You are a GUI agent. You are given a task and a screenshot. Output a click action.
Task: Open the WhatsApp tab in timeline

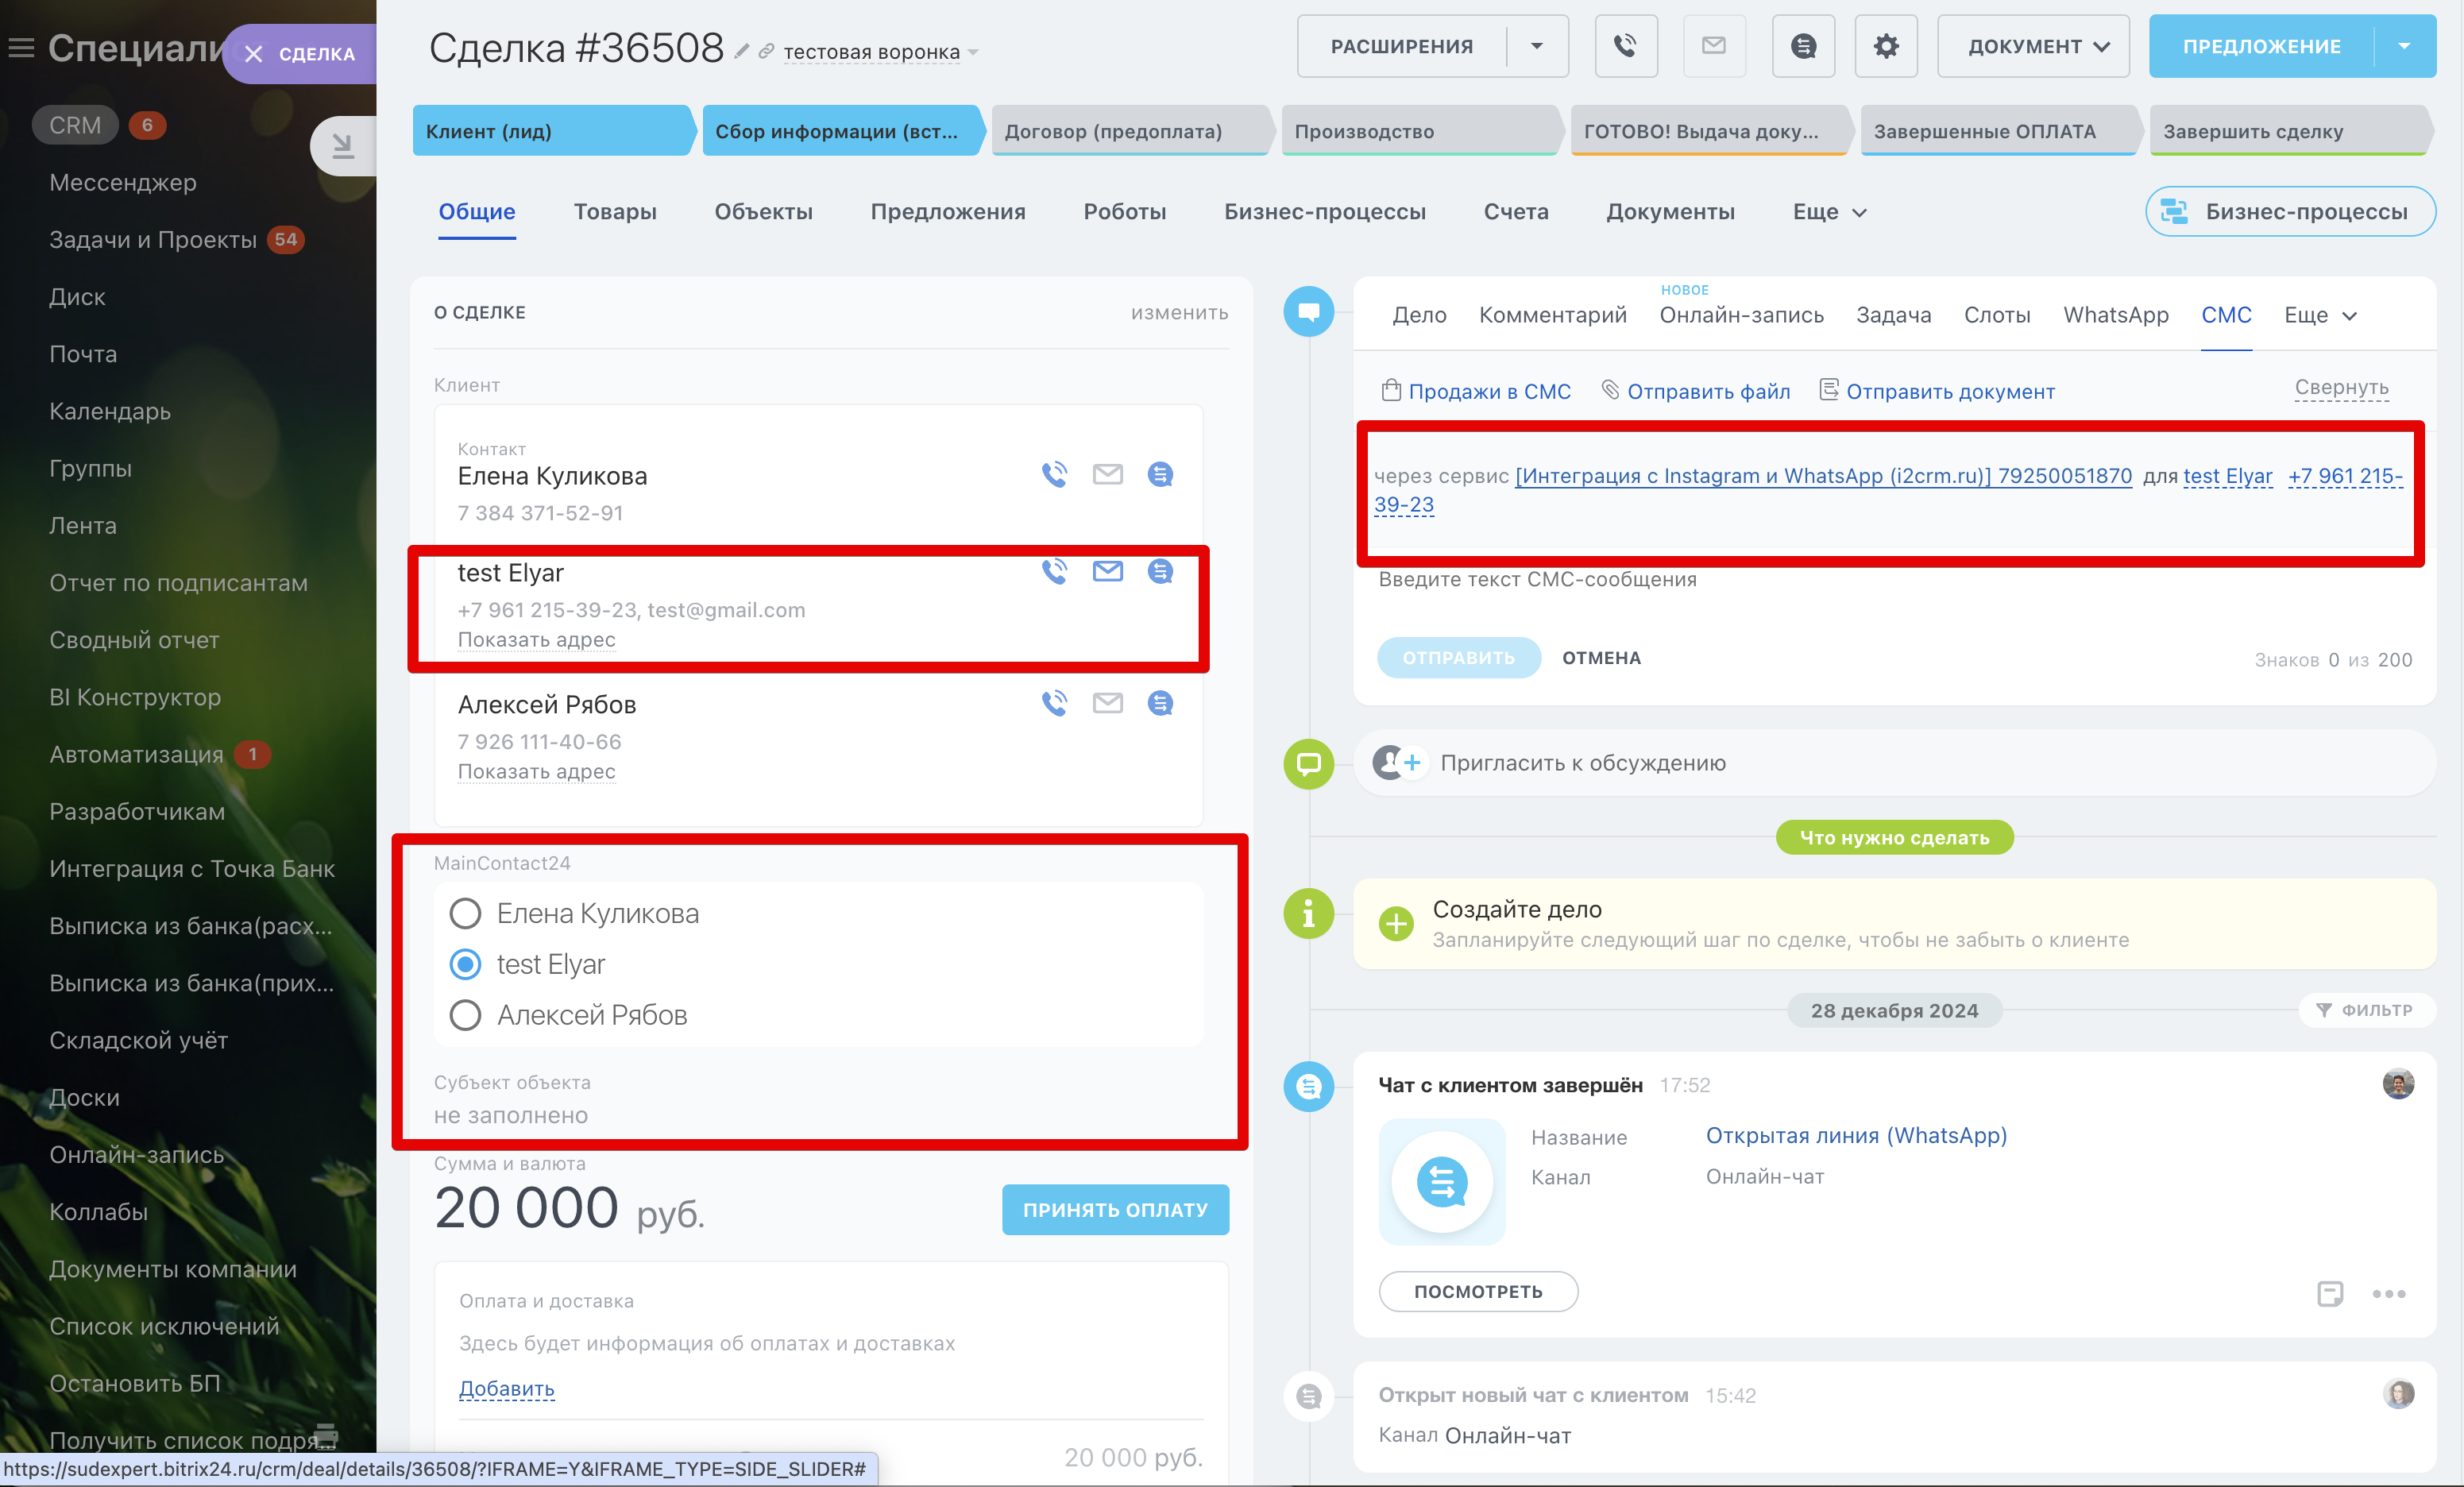click(x=2115, y=315)
